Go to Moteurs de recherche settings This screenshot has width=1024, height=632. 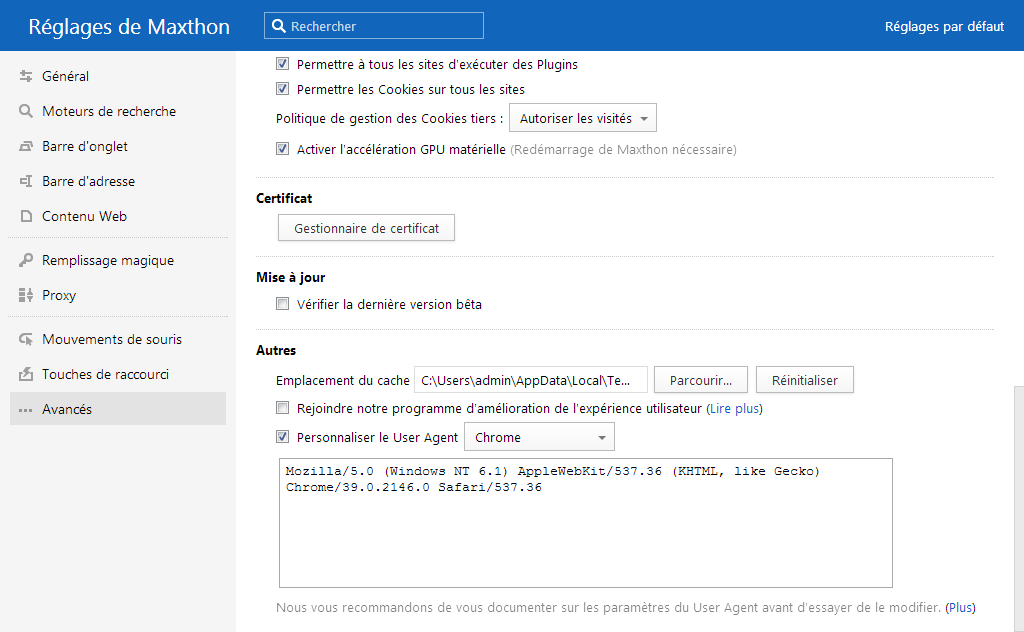[x=118, y=111]
